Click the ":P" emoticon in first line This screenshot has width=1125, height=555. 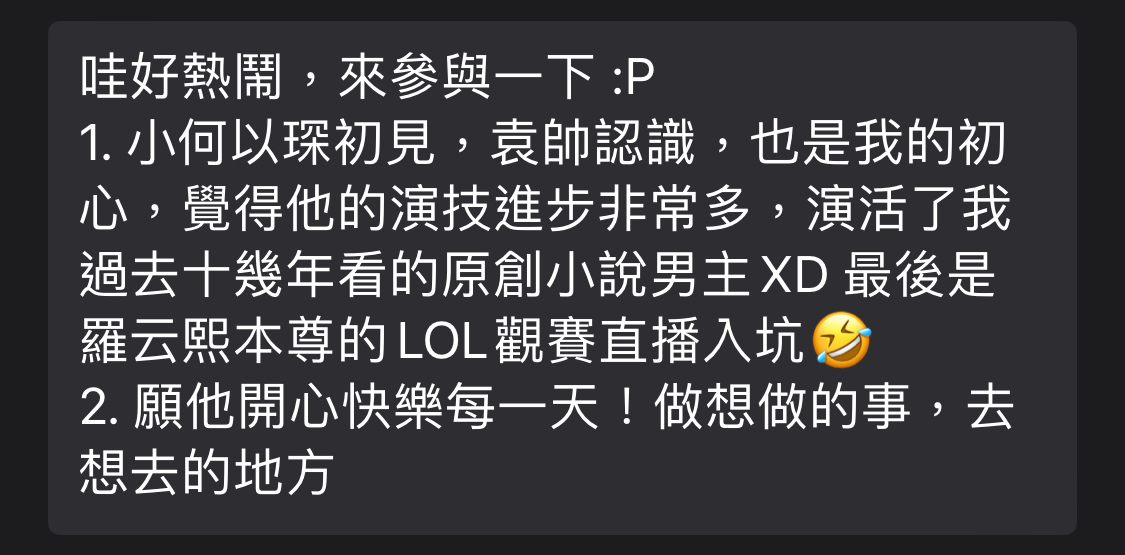click(x=634, y=77)
